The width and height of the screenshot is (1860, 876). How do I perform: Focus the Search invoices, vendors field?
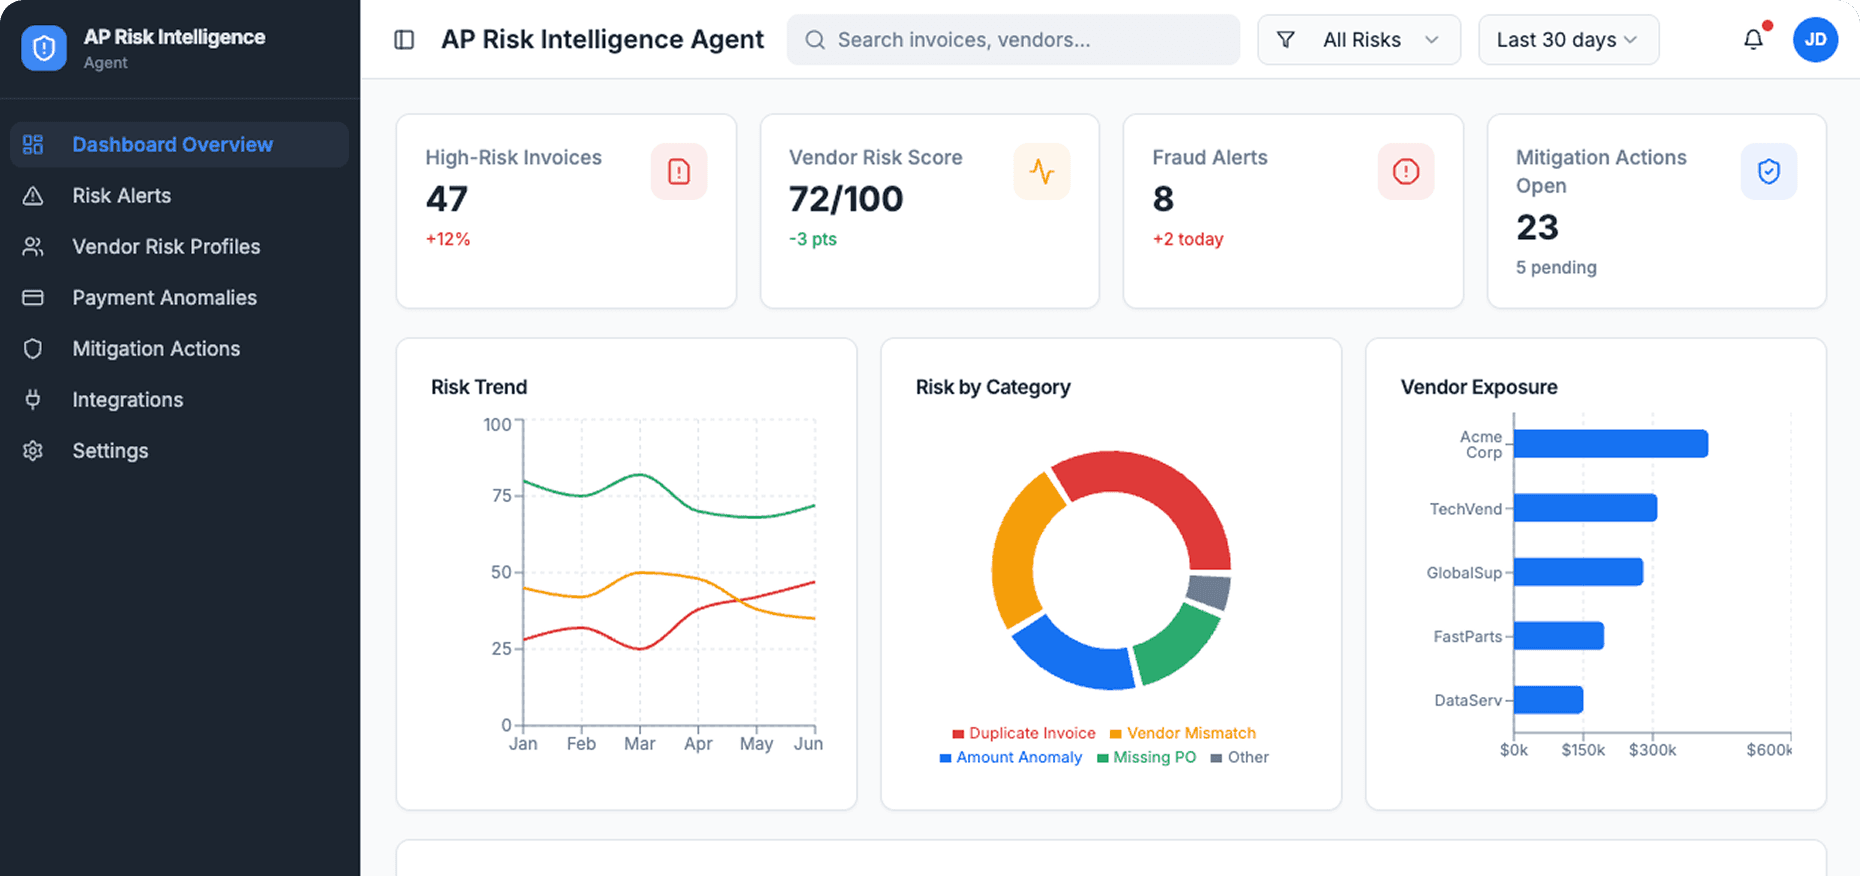tap(1013, 40)
